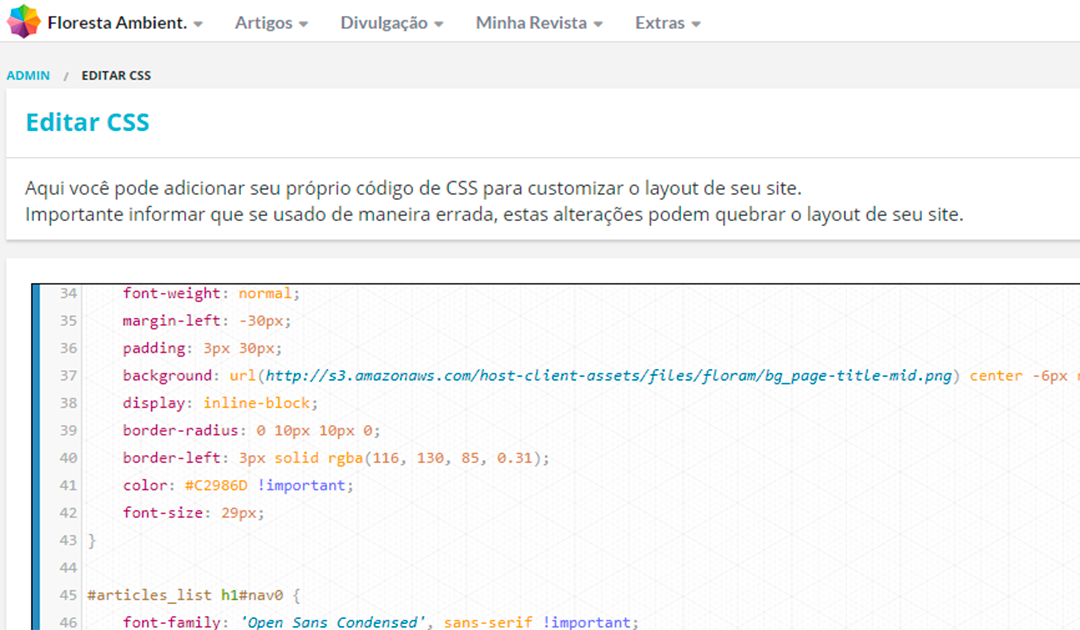
Task: Click the #articles_list h1#nav0 selector
Action: [x=185, y=596]
